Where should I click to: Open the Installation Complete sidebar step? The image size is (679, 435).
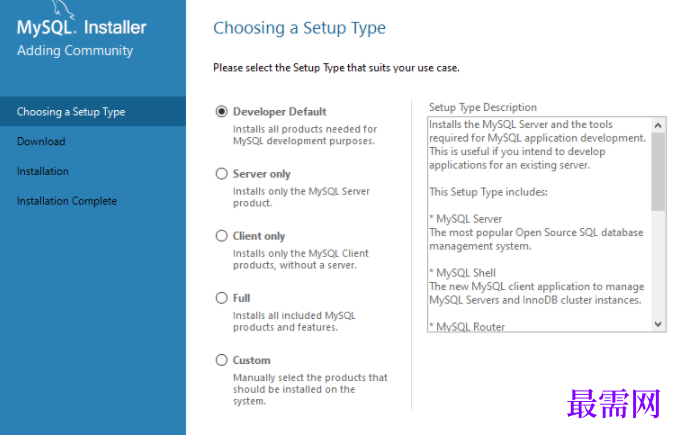[67, 201]
